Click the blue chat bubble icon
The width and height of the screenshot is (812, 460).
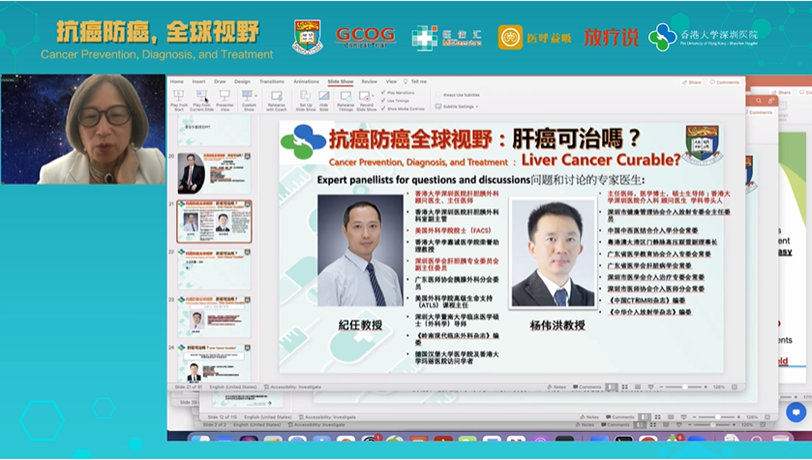(x=796, y=412)
